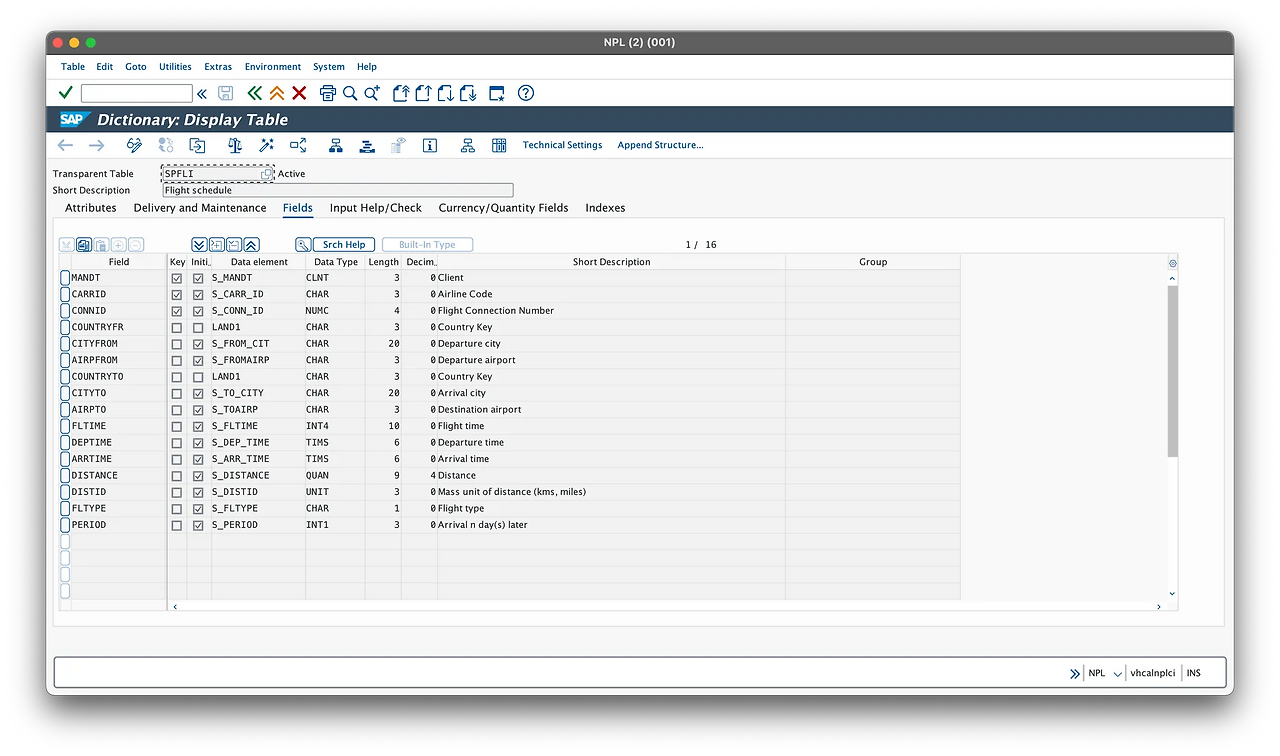
Task: Click the Display/Change pencil-glasses icon
Action: [x=134, y=145]
